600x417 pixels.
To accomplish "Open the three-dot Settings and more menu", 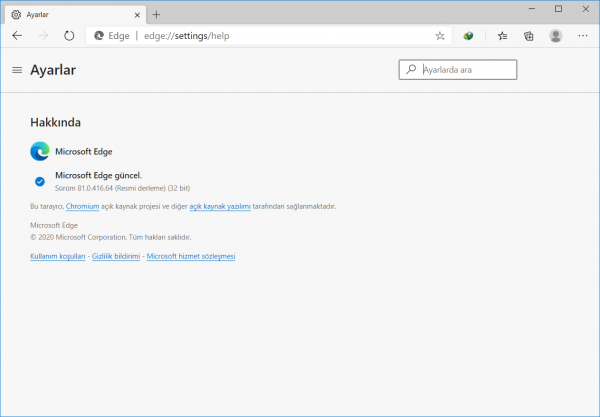I will 583,35.
